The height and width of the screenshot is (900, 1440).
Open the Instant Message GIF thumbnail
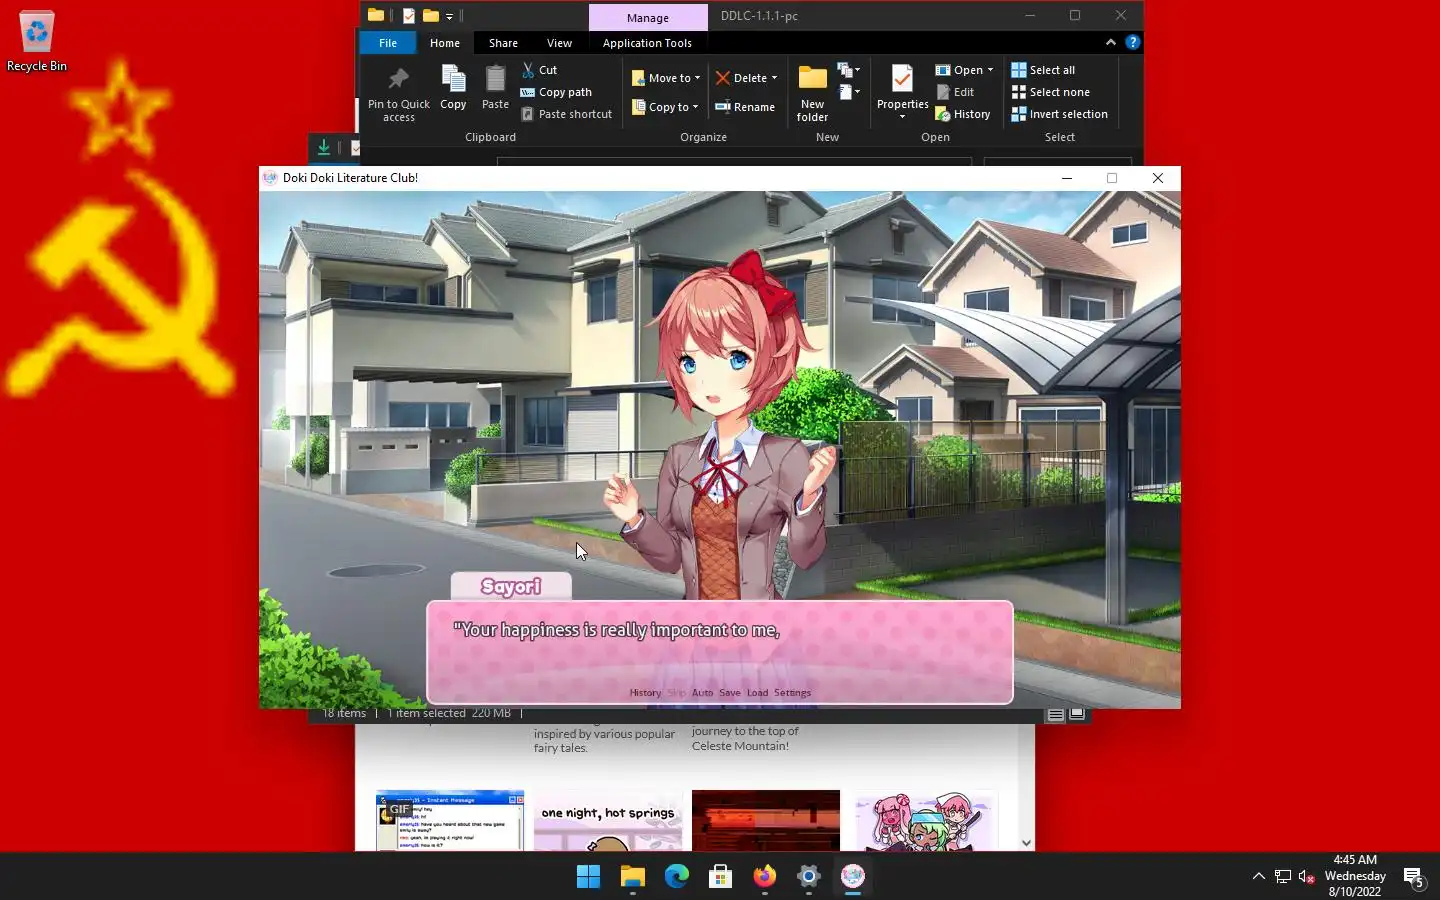450,821
